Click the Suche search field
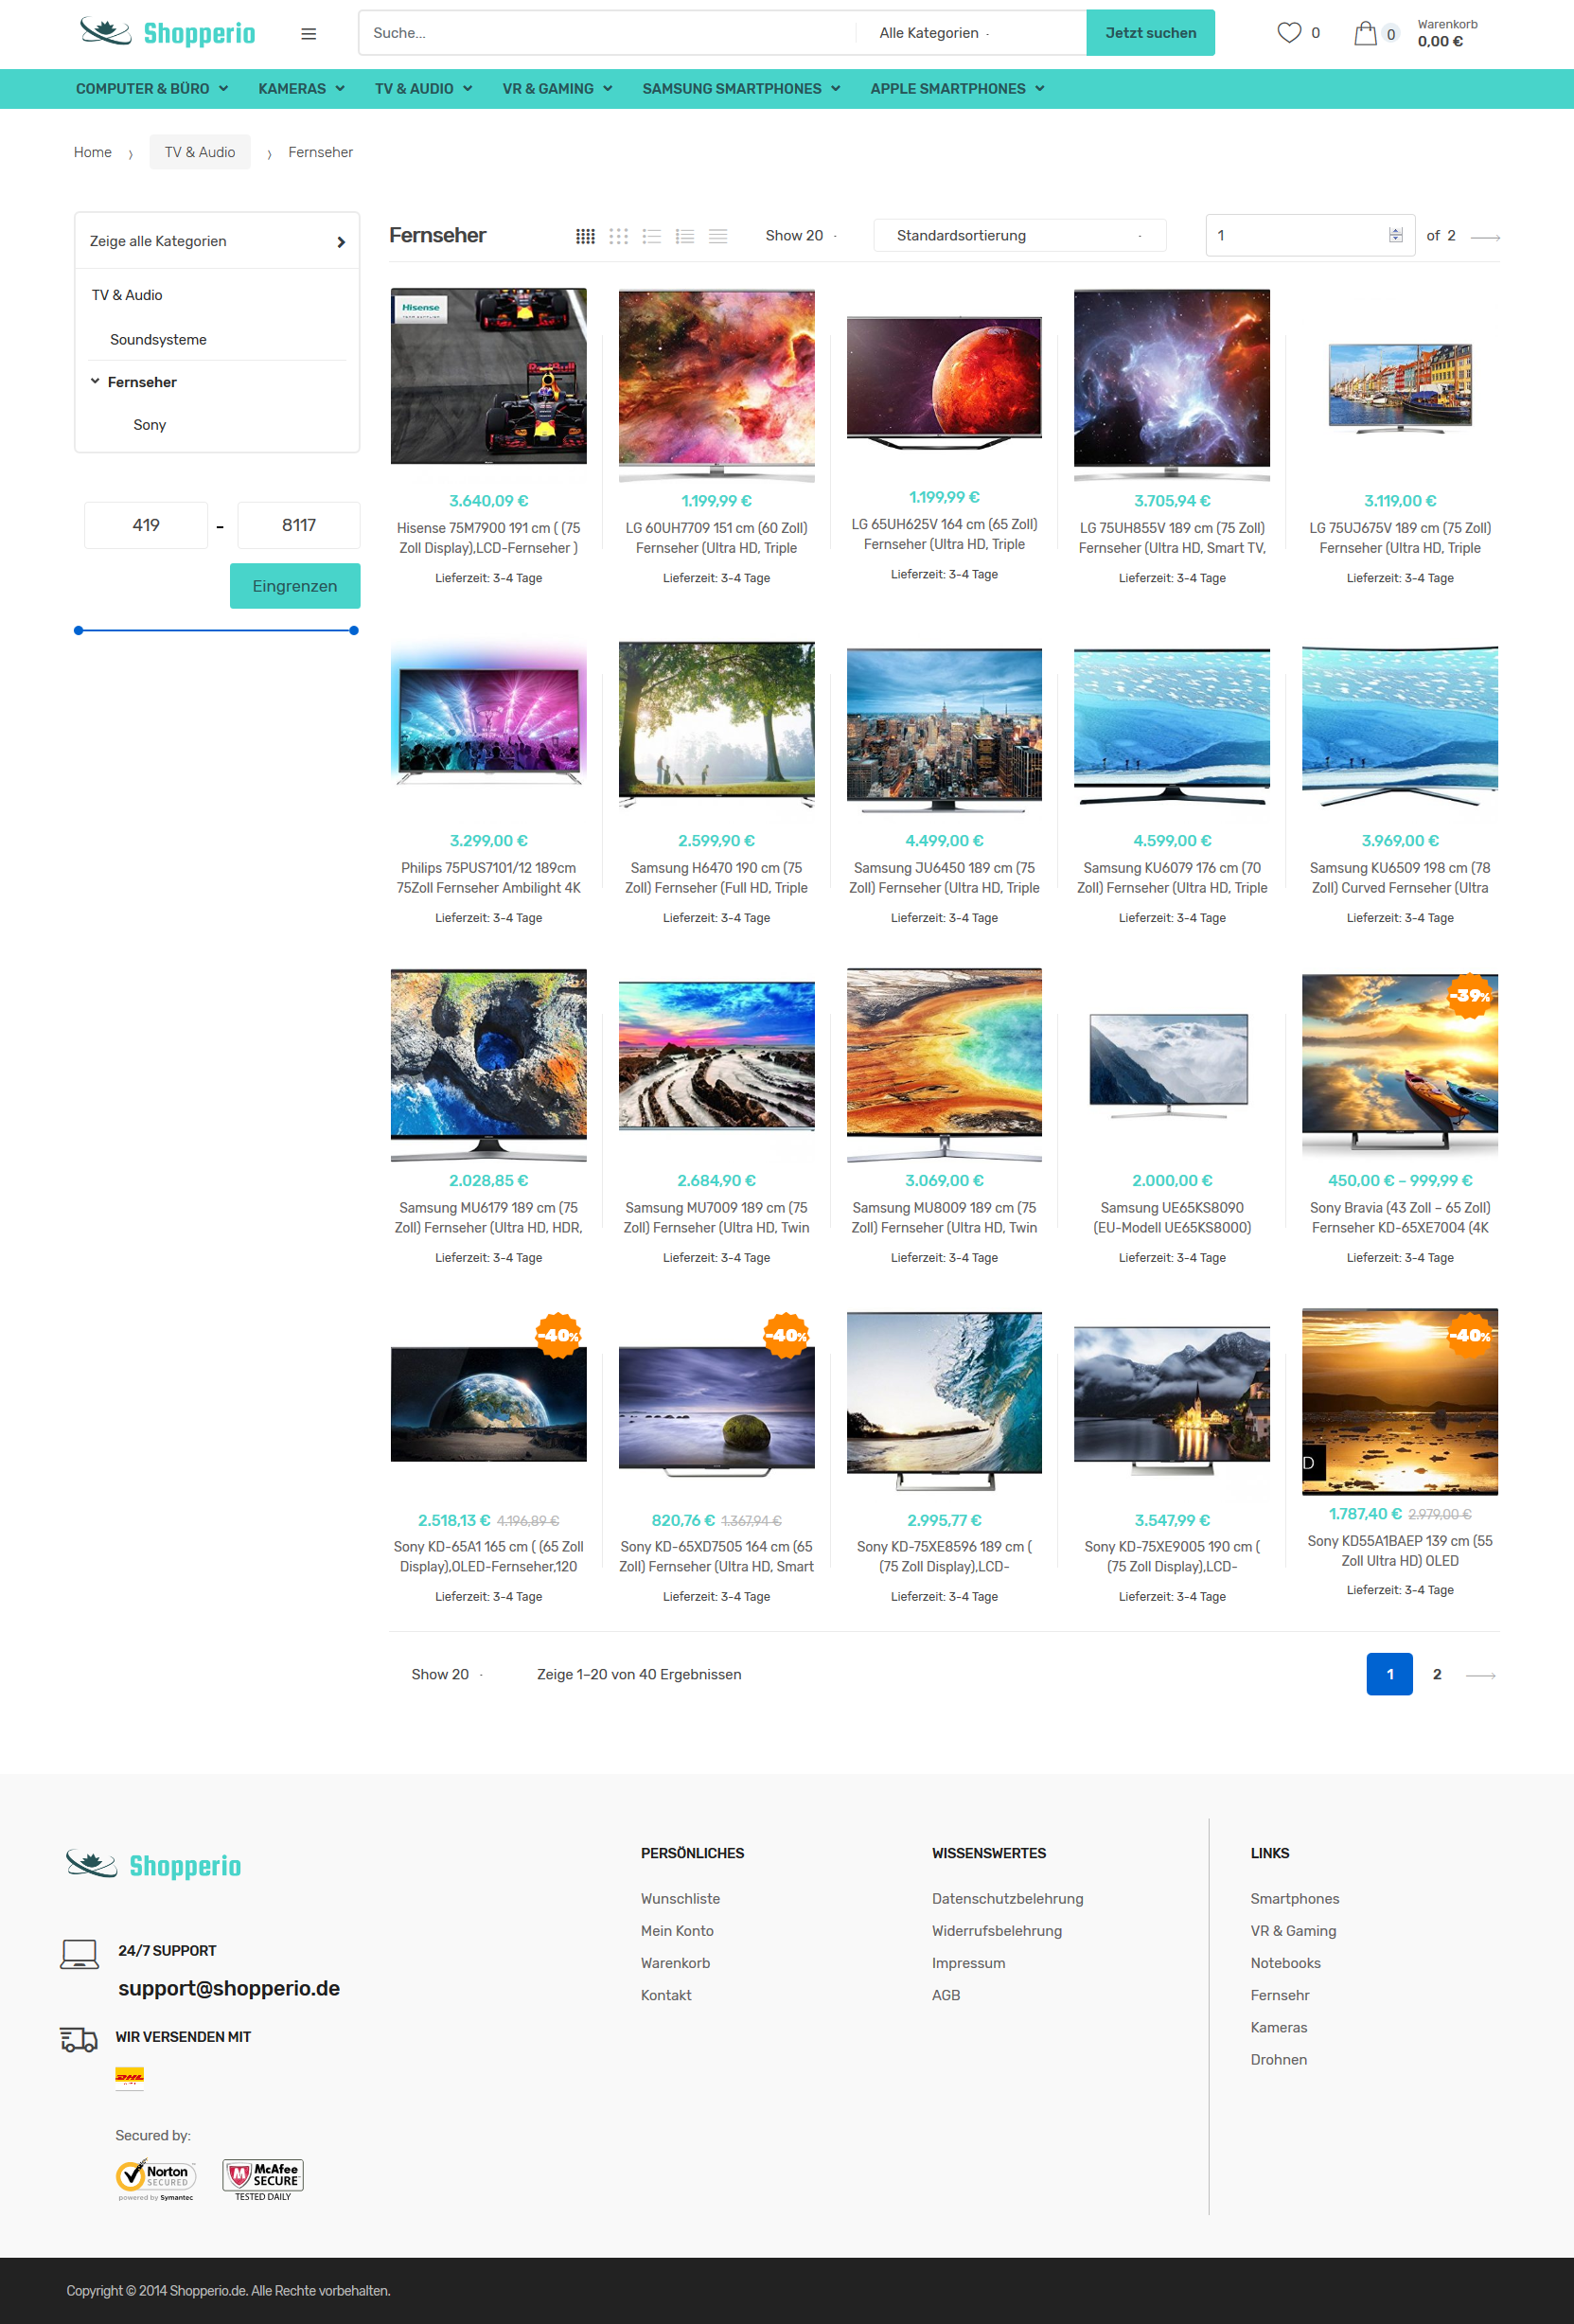The height and width of the screenshot is (2324, 1574). pyautogui.click(x=607, y=33)
